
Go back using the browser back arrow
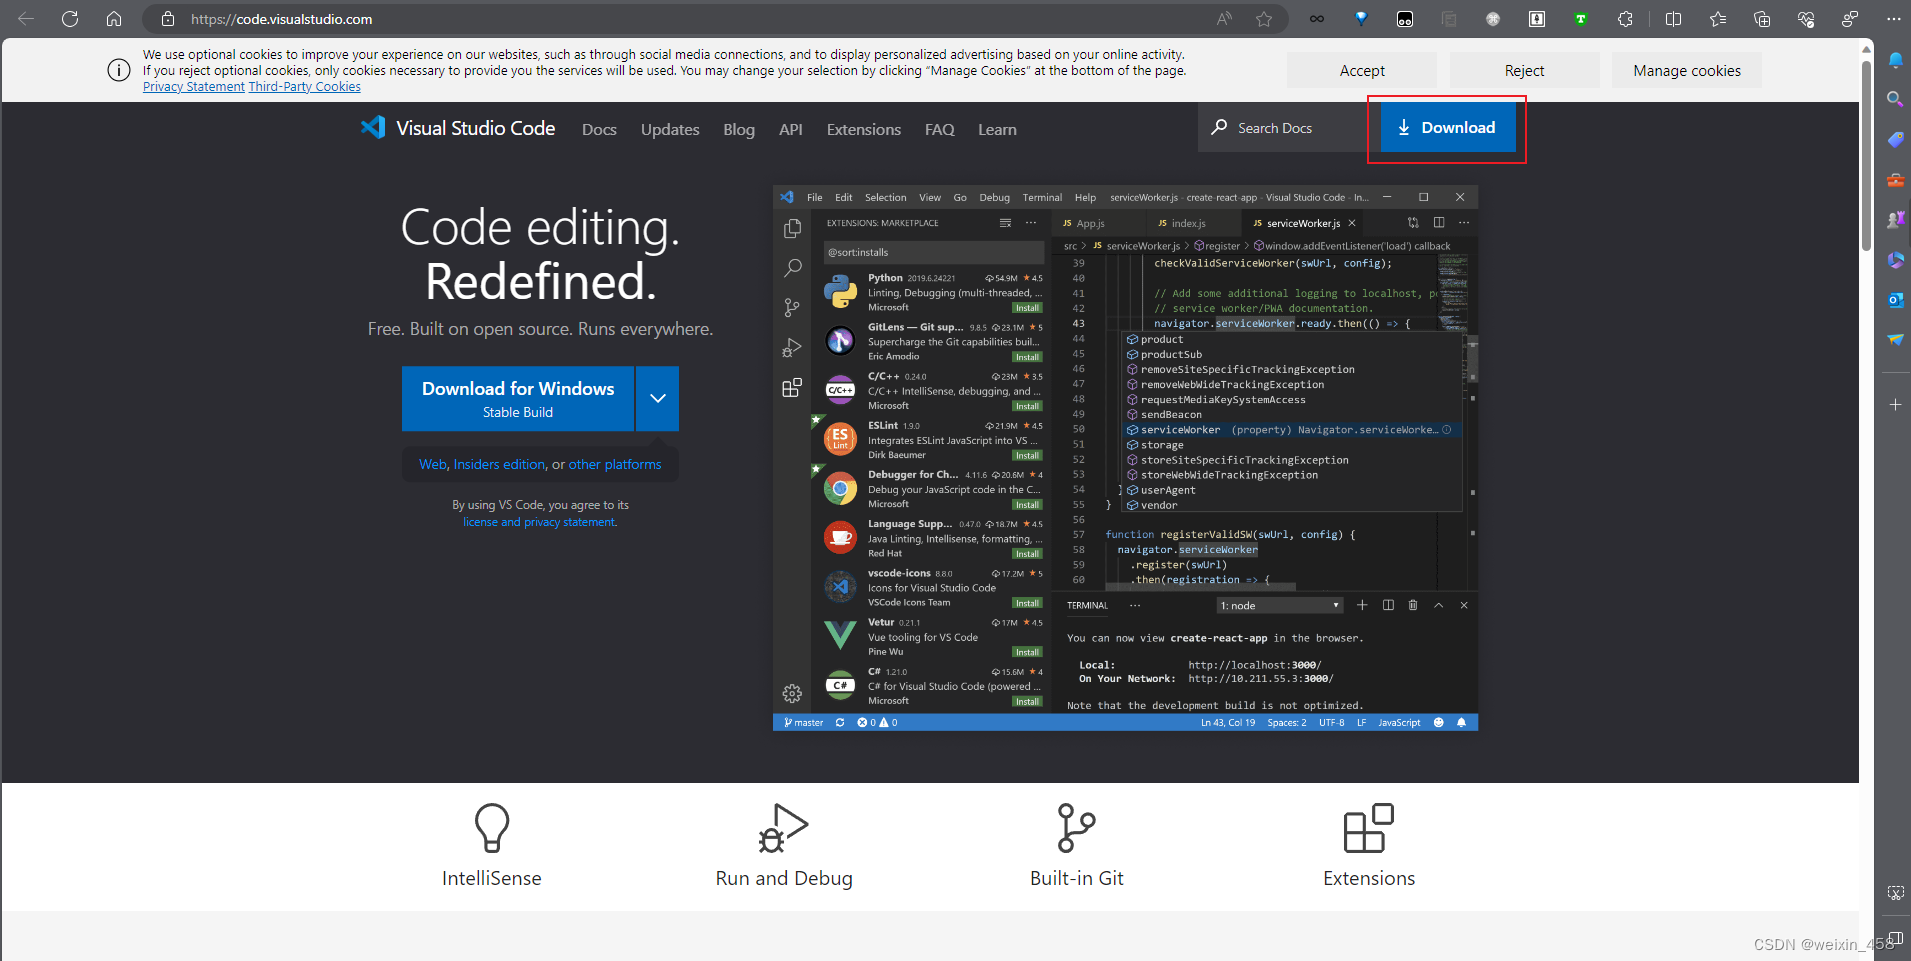tap(26, 19)
